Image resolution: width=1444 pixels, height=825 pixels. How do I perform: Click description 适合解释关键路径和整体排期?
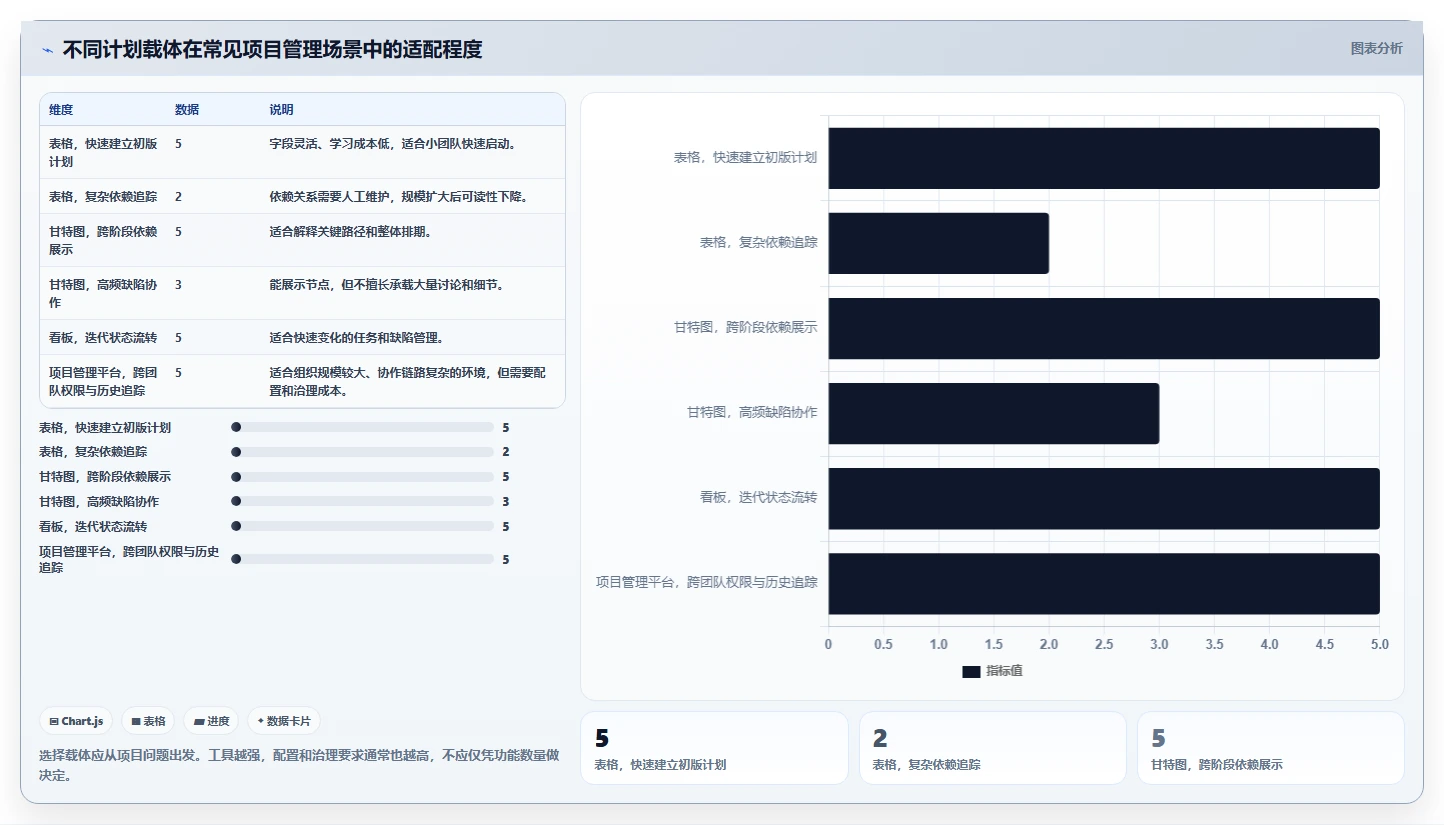pyautogui.click(x=350, y=231)
